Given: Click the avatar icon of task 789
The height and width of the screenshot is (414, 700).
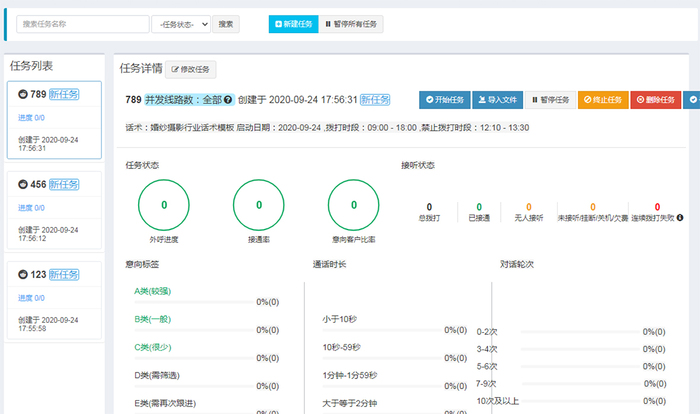Looking at the screenshot, I should (23, 94).
